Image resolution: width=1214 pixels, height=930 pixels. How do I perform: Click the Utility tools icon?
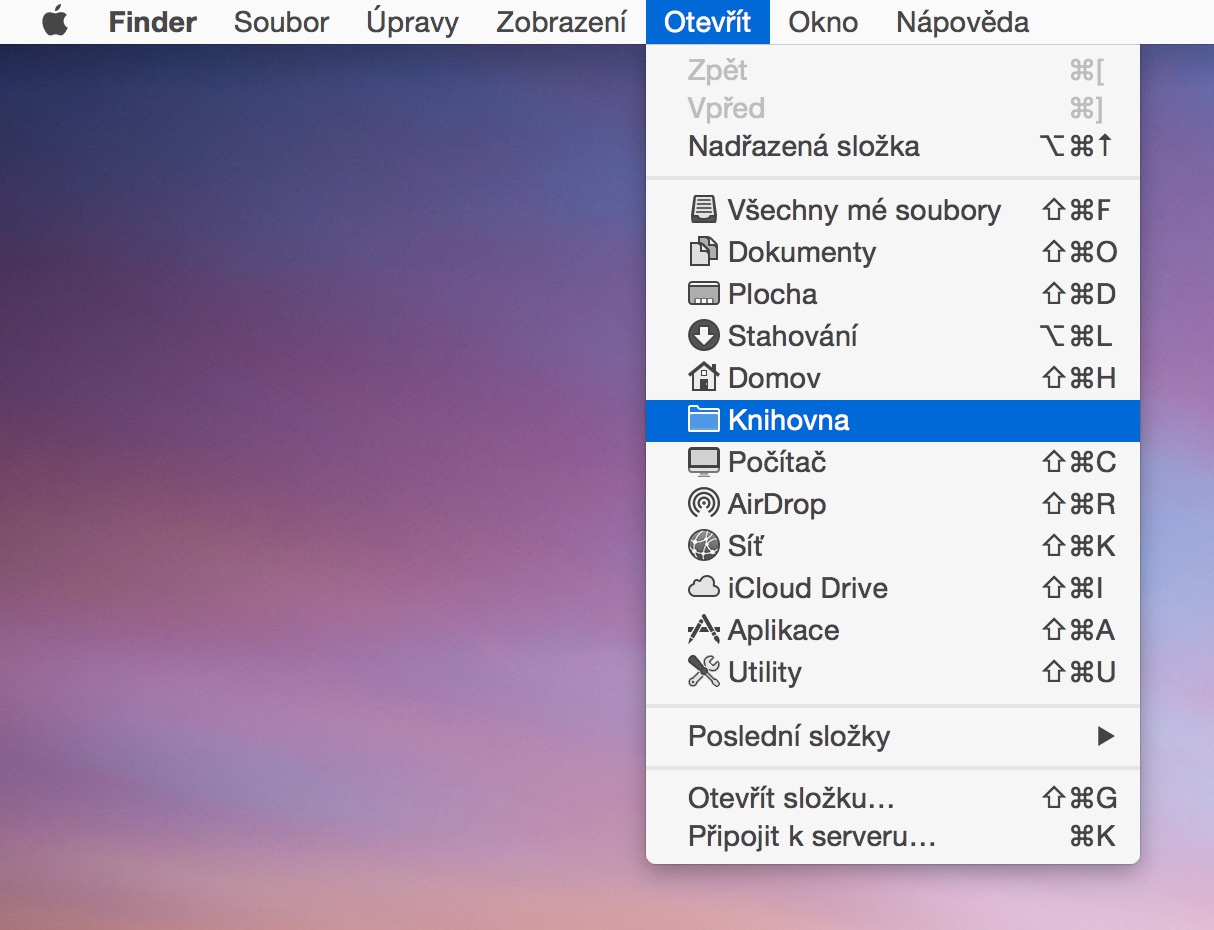point(704,672)
